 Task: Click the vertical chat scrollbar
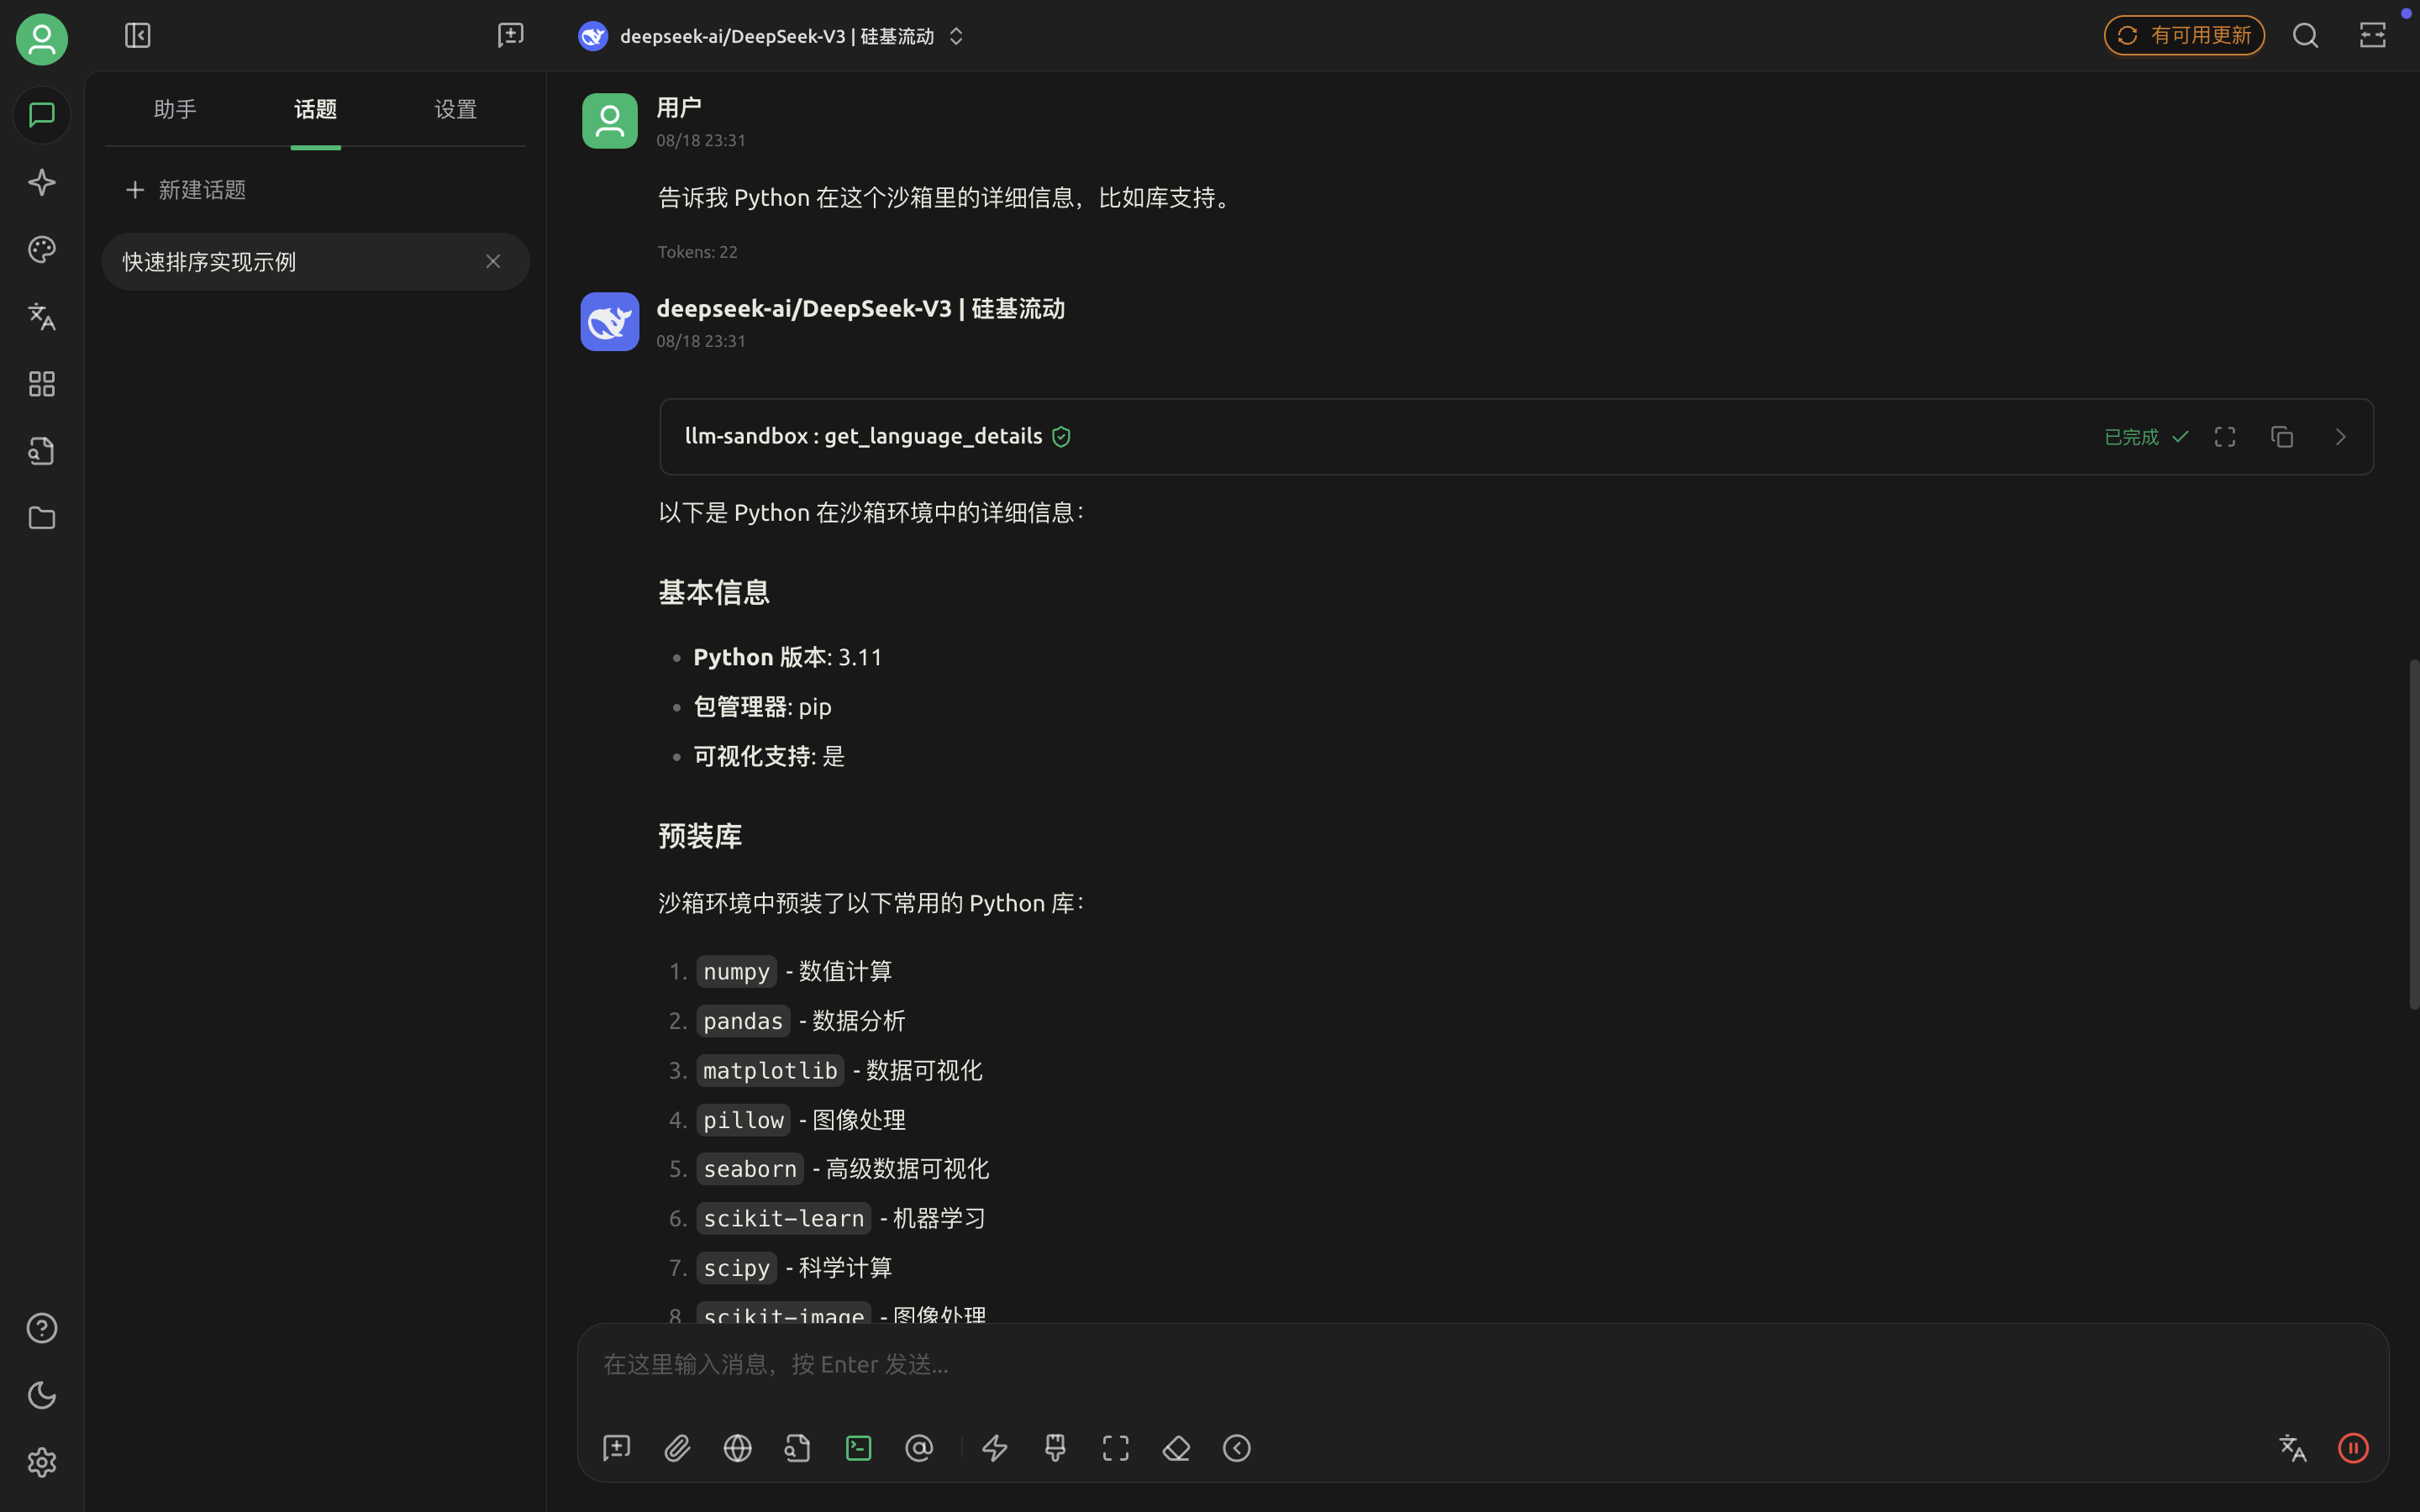[2412, 834]
